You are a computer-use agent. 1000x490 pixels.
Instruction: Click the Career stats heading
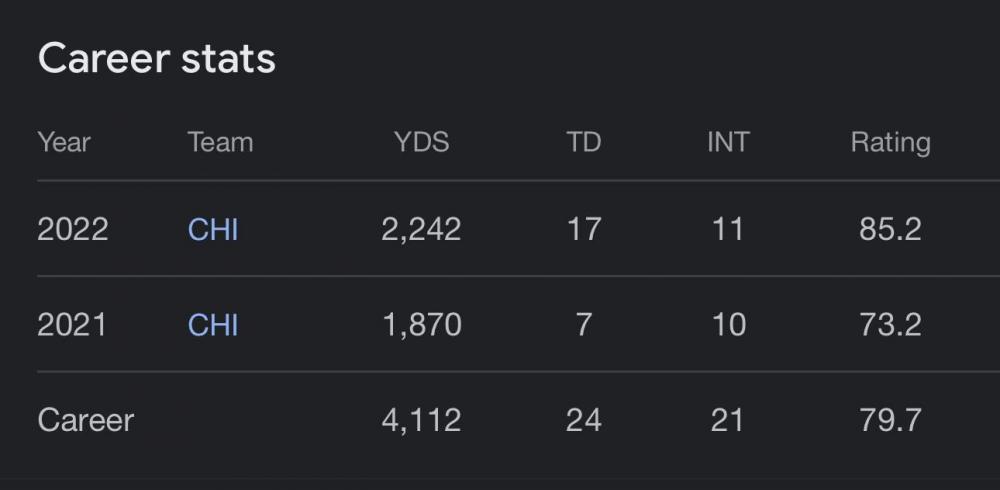(157, 59)
